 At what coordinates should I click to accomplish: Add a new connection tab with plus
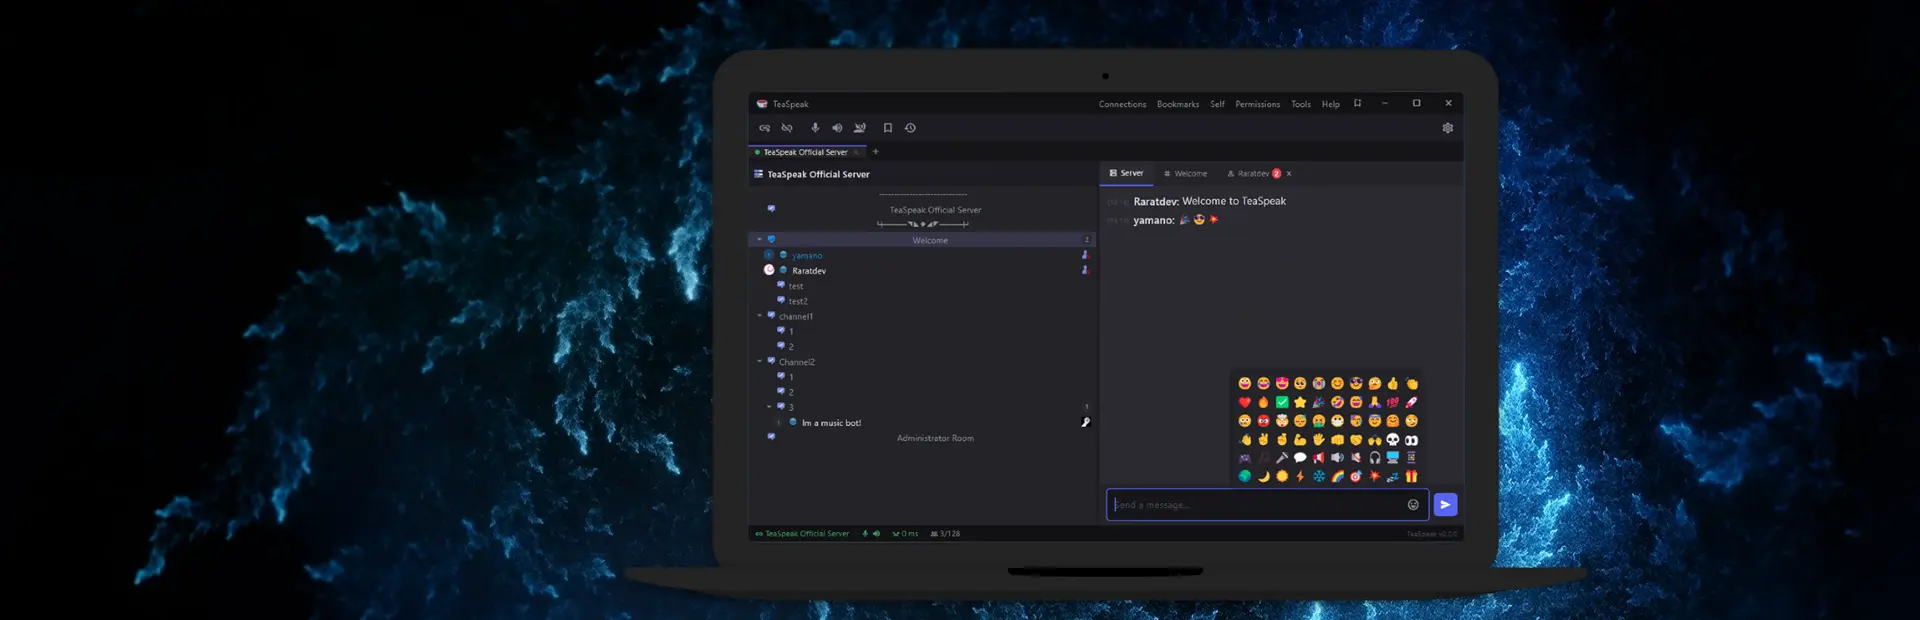[x=875, y=152]
